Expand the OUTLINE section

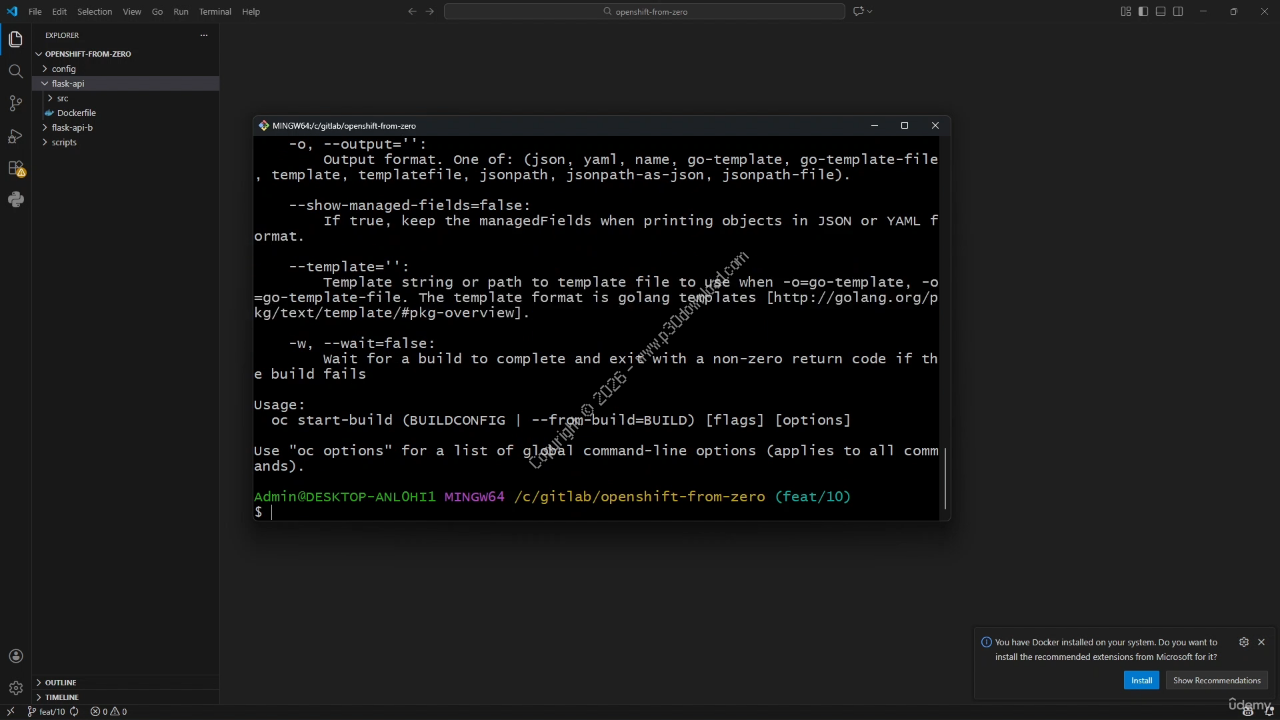click(60, 682)
